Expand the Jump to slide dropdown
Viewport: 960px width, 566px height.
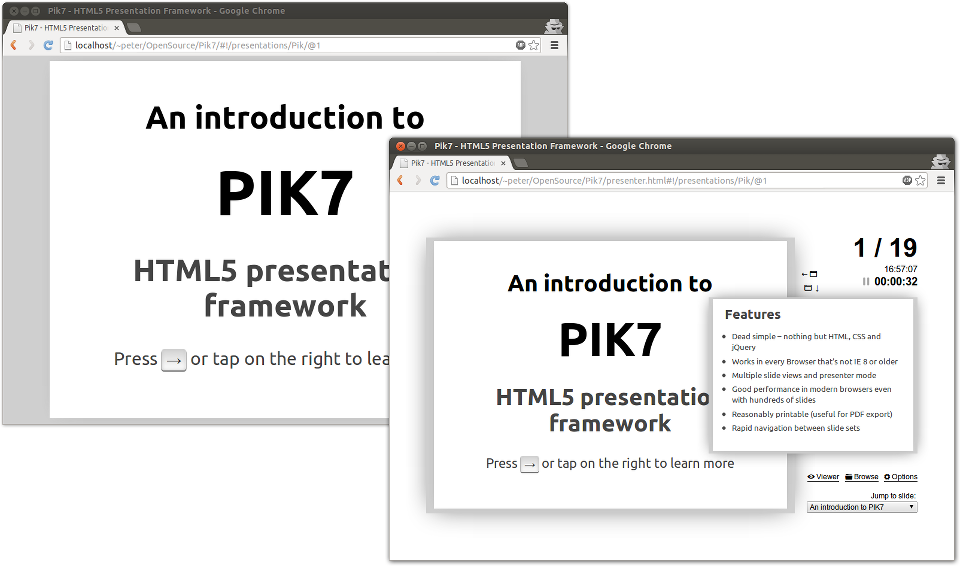(x=862, y=507)
